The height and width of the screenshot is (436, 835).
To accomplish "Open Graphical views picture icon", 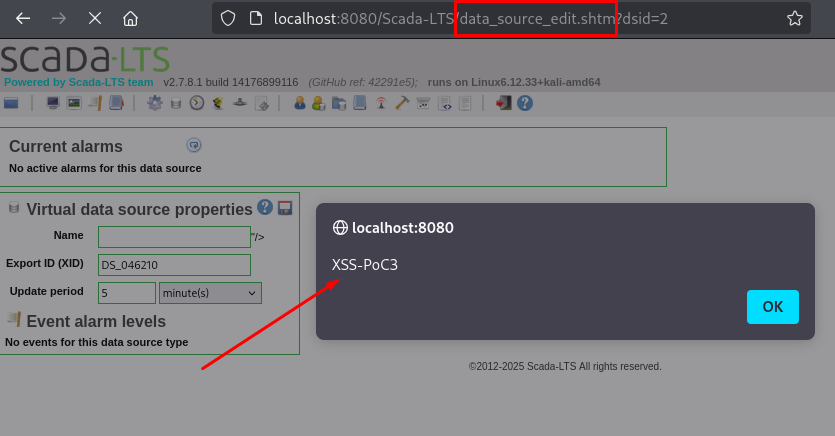I will 74,103.
